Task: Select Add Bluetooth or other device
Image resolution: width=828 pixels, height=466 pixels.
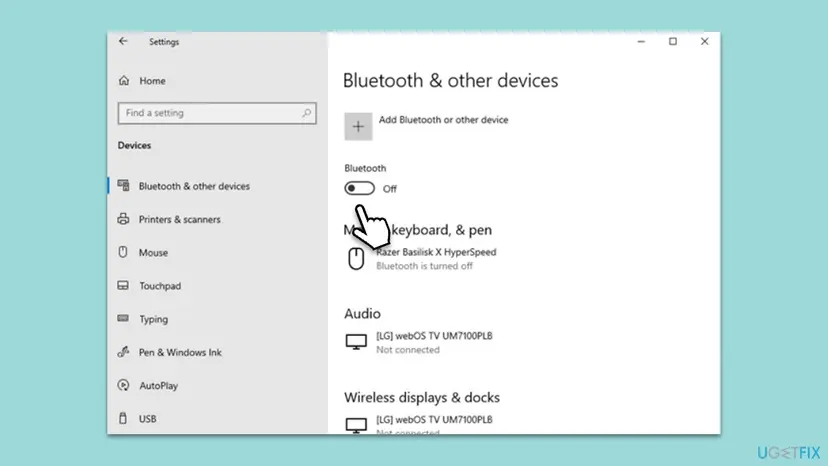Action: coord(444,120)
